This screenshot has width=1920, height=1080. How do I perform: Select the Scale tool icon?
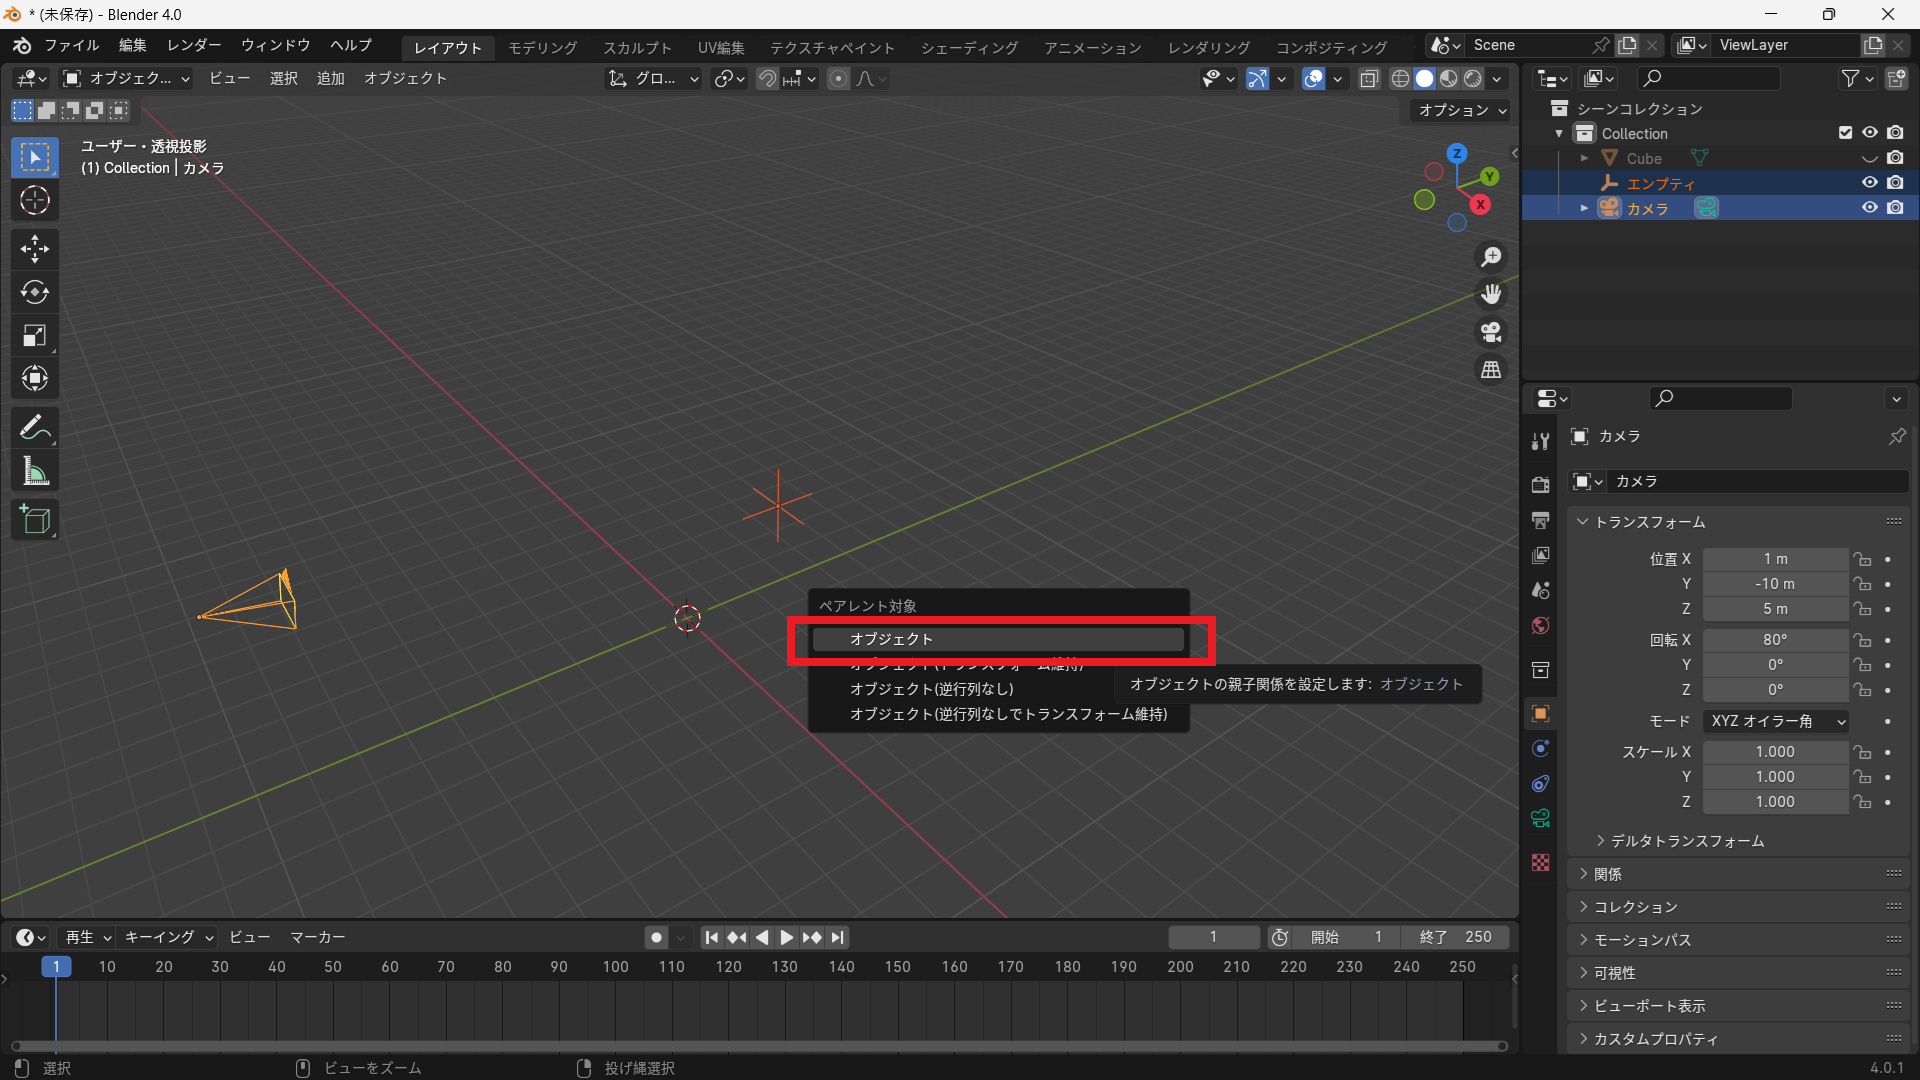click(x=35, y=335)
